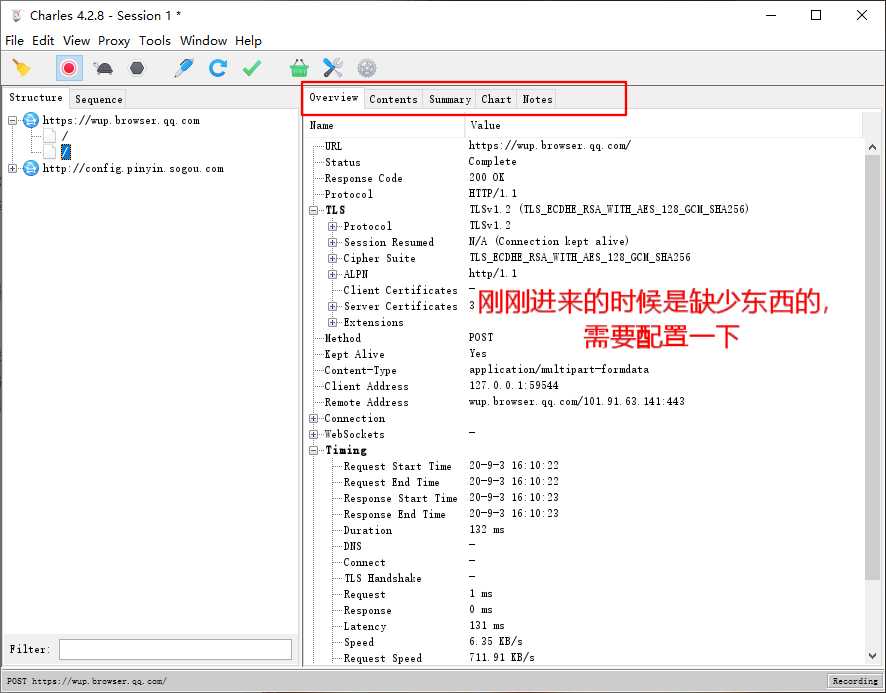Viewport: 886px width, 693px height.
Task: Click the Repeat refresh arrow icon
Action: click(x=217, y=68)
